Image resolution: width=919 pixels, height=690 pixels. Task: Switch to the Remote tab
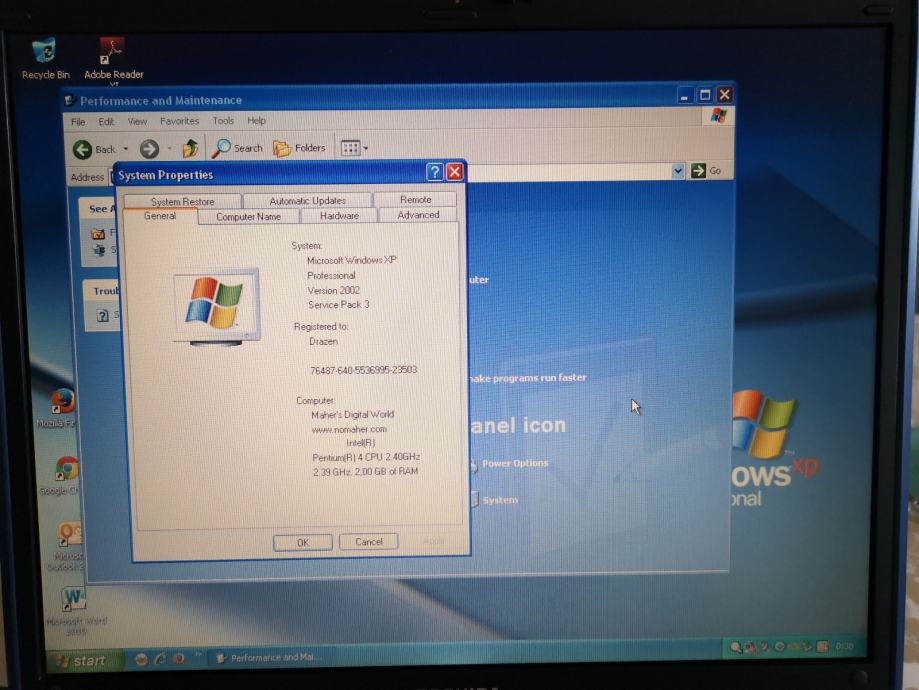click(415, 199)
